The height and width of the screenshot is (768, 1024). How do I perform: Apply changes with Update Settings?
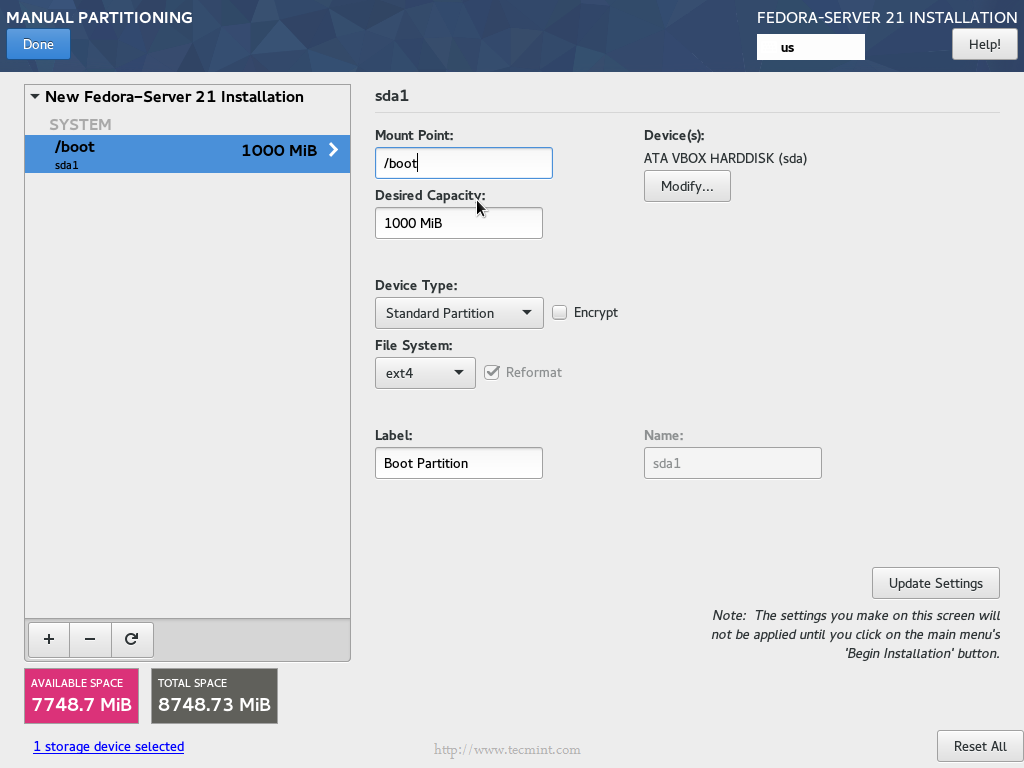pos(935,583)
